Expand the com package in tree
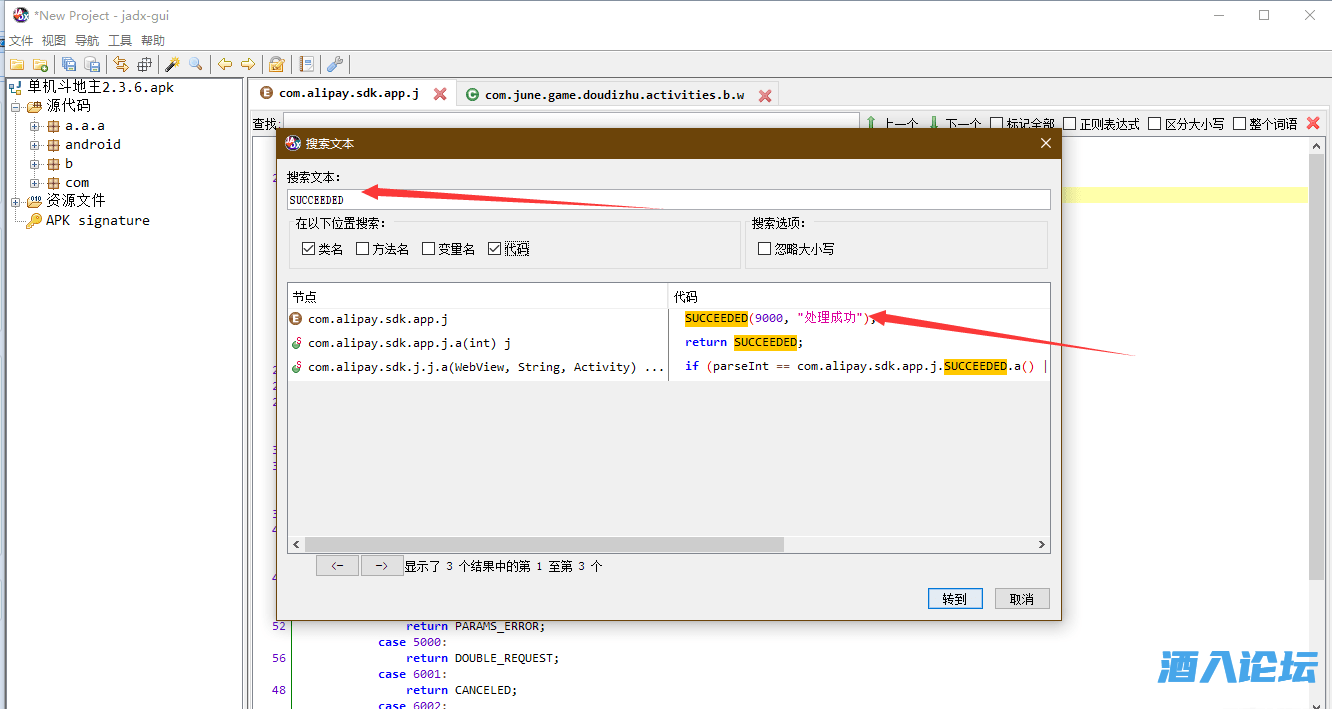 [35, 183]
